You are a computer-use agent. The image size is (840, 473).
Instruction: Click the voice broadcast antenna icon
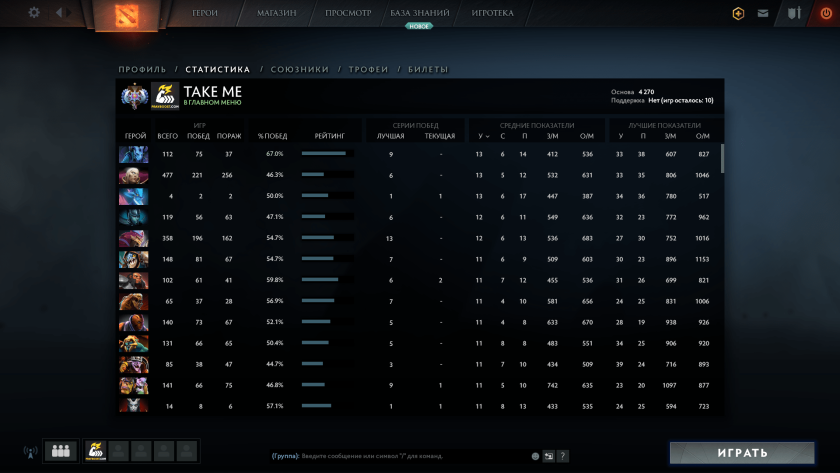(x=31, y=452)
